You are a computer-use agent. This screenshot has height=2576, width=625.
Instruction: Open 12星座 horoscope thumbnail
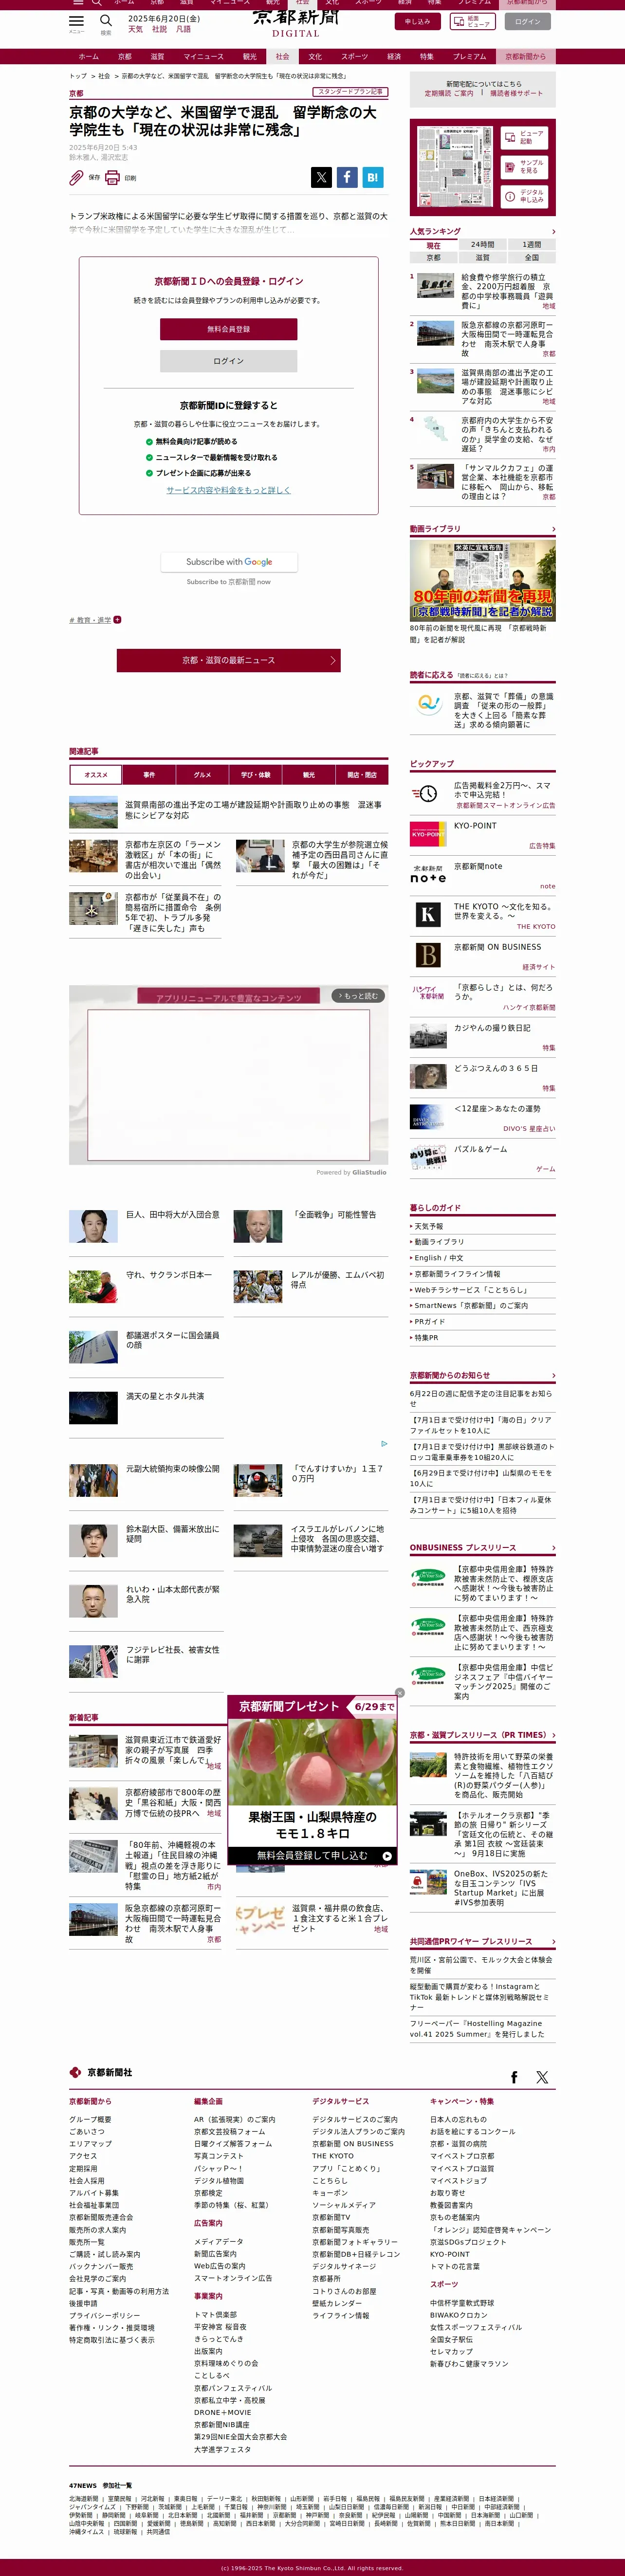[x=428, y=1116]
